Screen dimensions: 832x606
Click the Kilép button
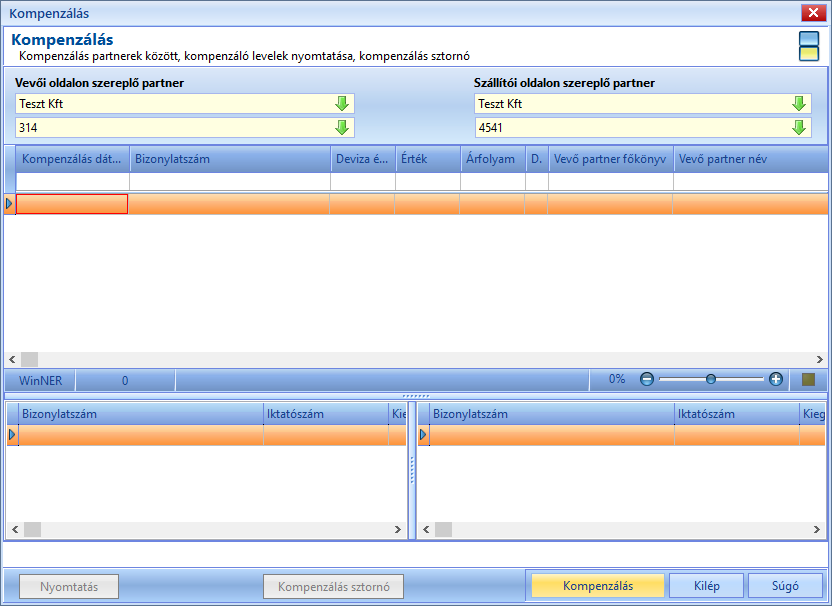point(707,586)
